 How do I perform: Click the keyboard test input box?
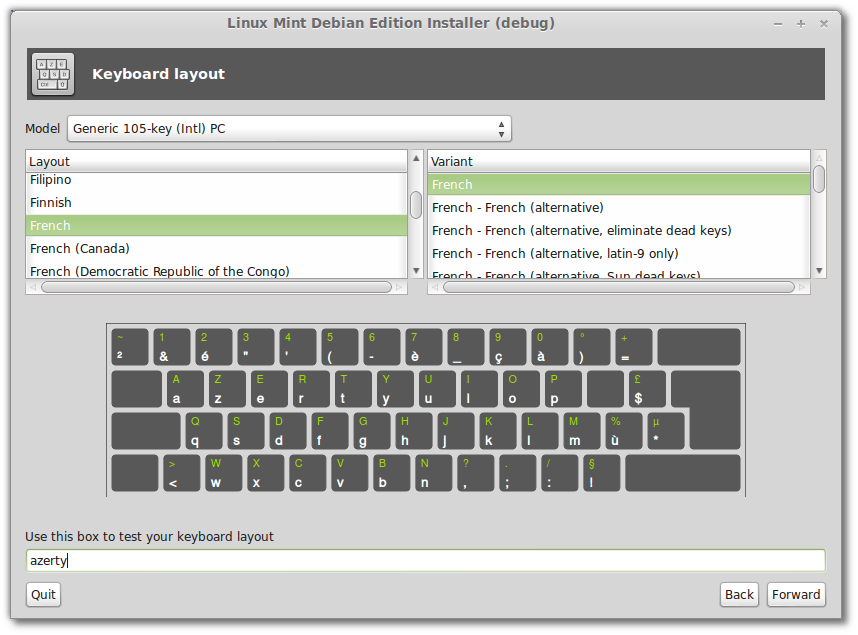[x=426, y=561]
